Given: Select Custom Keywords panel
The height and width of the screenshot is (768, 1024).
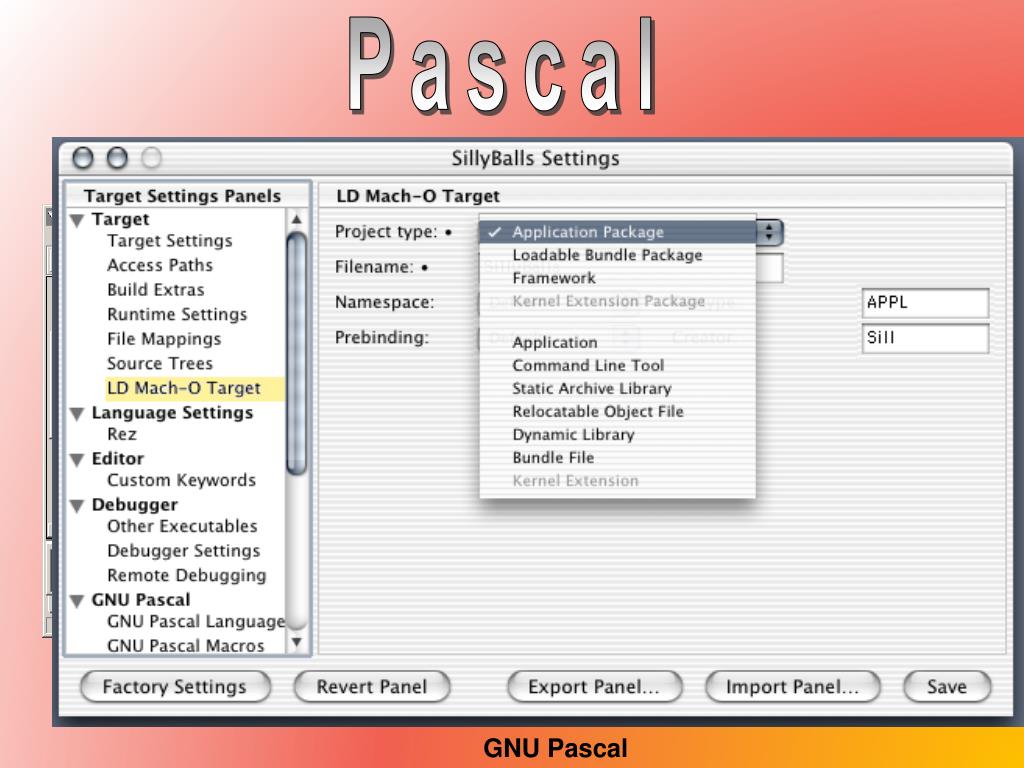Looking at the screenshot, I should click(x=182, y=480).
